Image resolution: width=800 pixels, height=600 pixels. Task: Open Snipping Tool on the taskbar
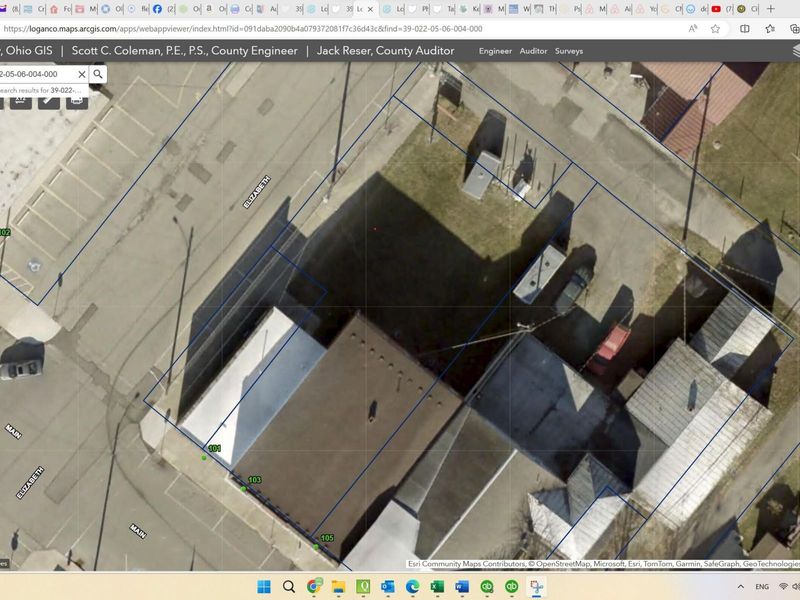536,587
